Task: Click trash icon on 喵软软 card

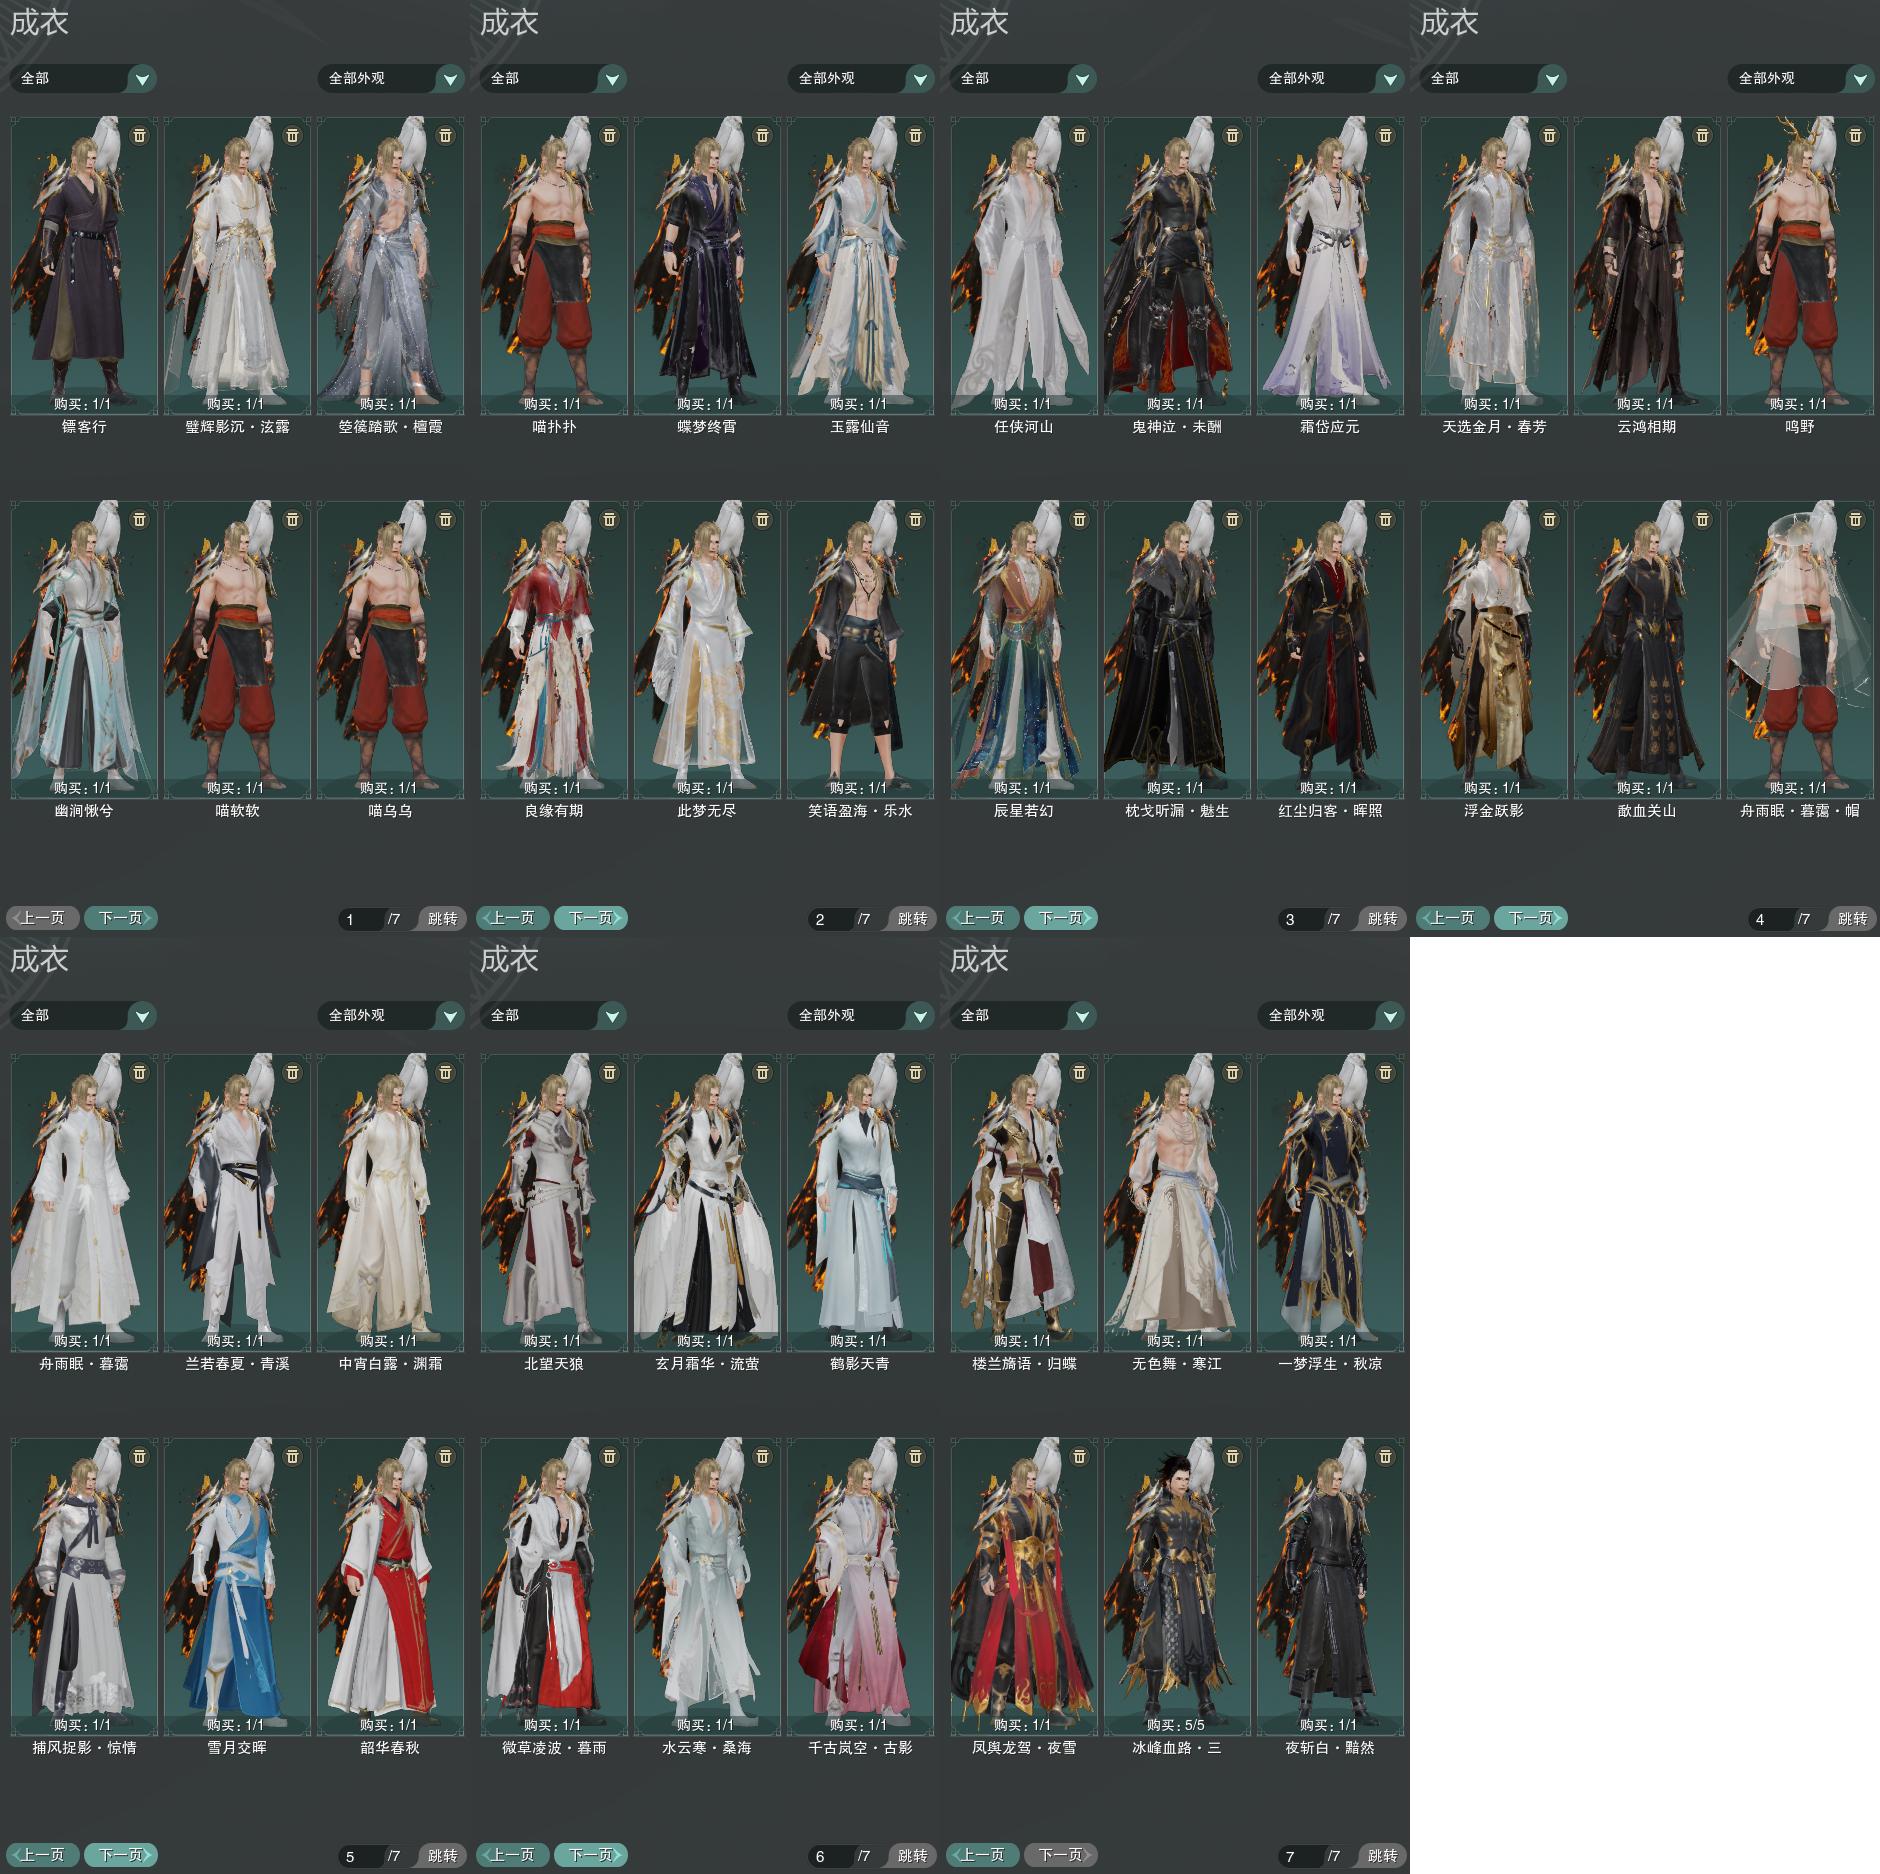Action: (292, 519)
